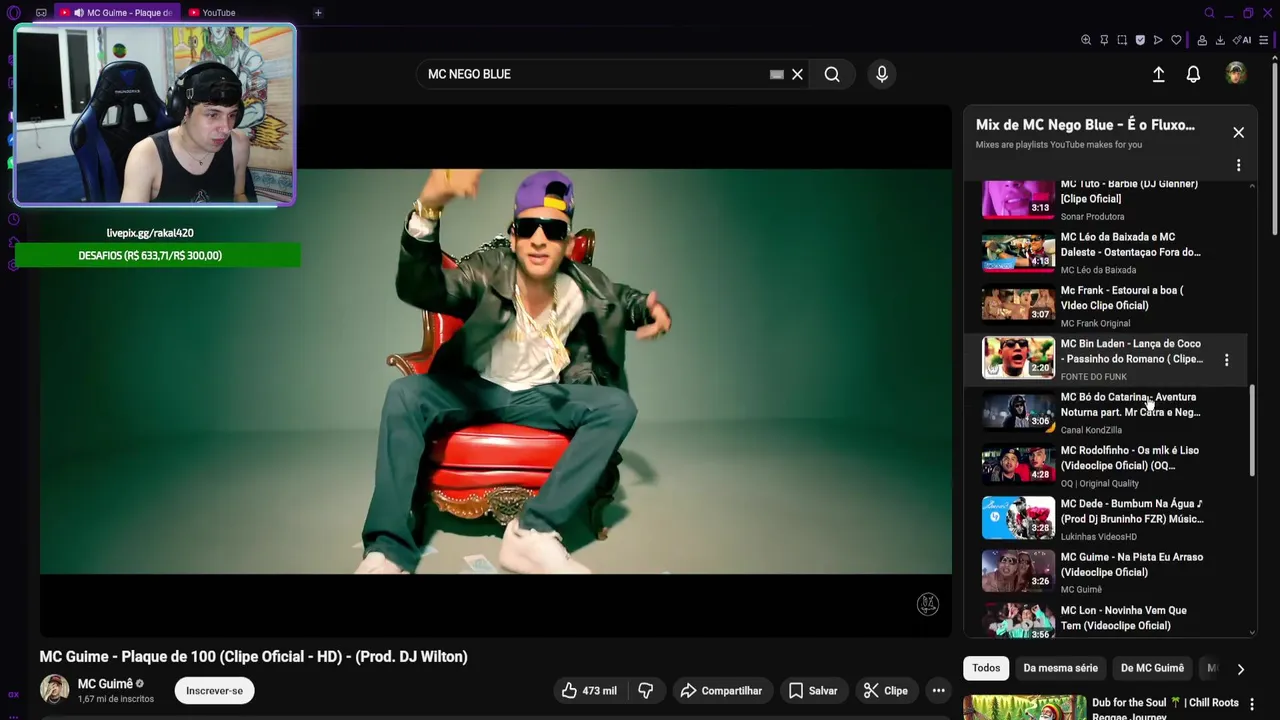Screen dimensions: 1280x720
Task: Click the Mix de MC Nego Blue title
Action: pos(1085,125)
